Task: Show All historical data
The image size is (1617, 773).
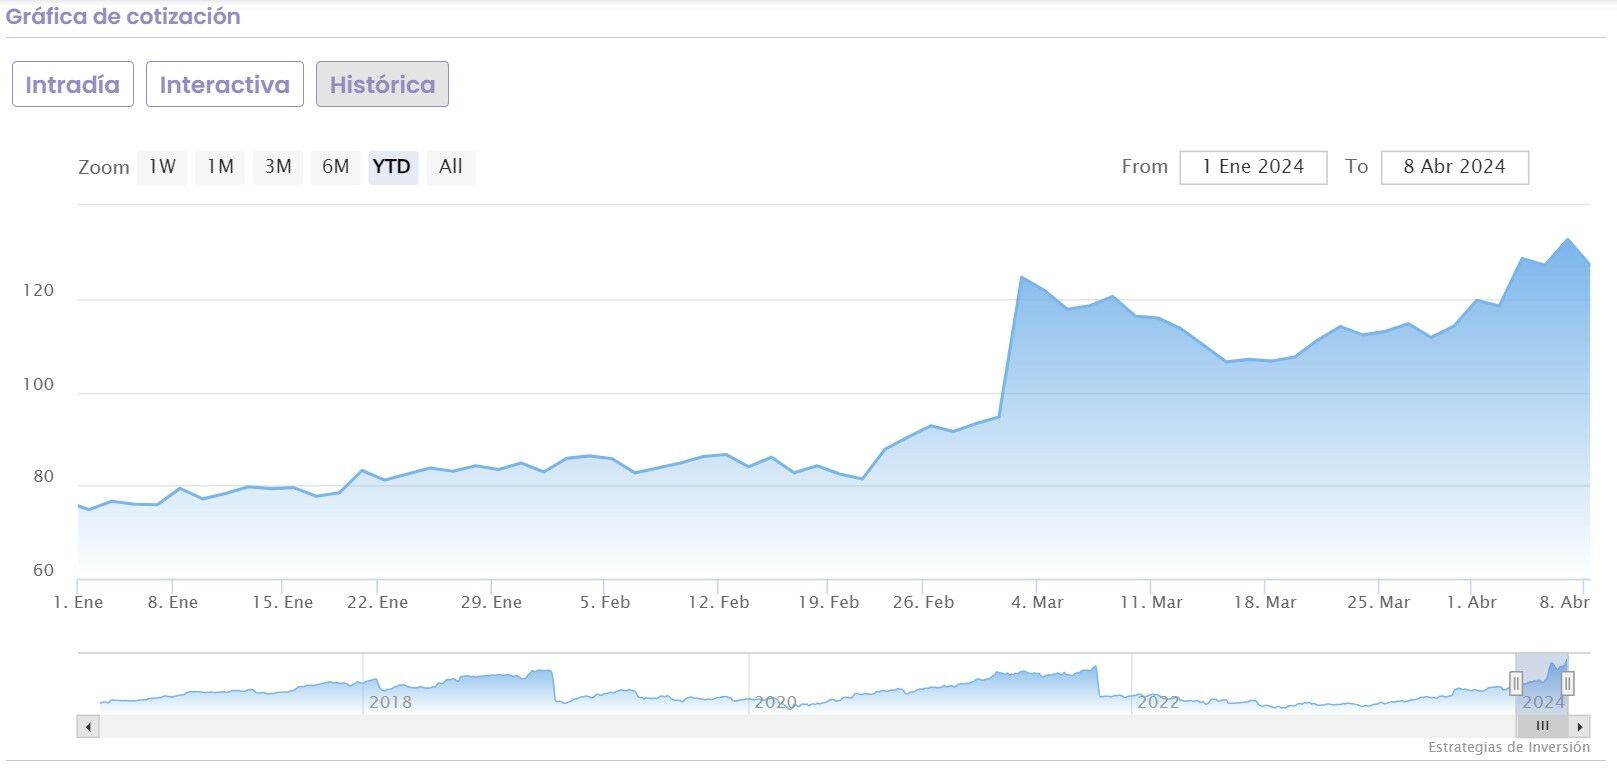Action: 451,167
